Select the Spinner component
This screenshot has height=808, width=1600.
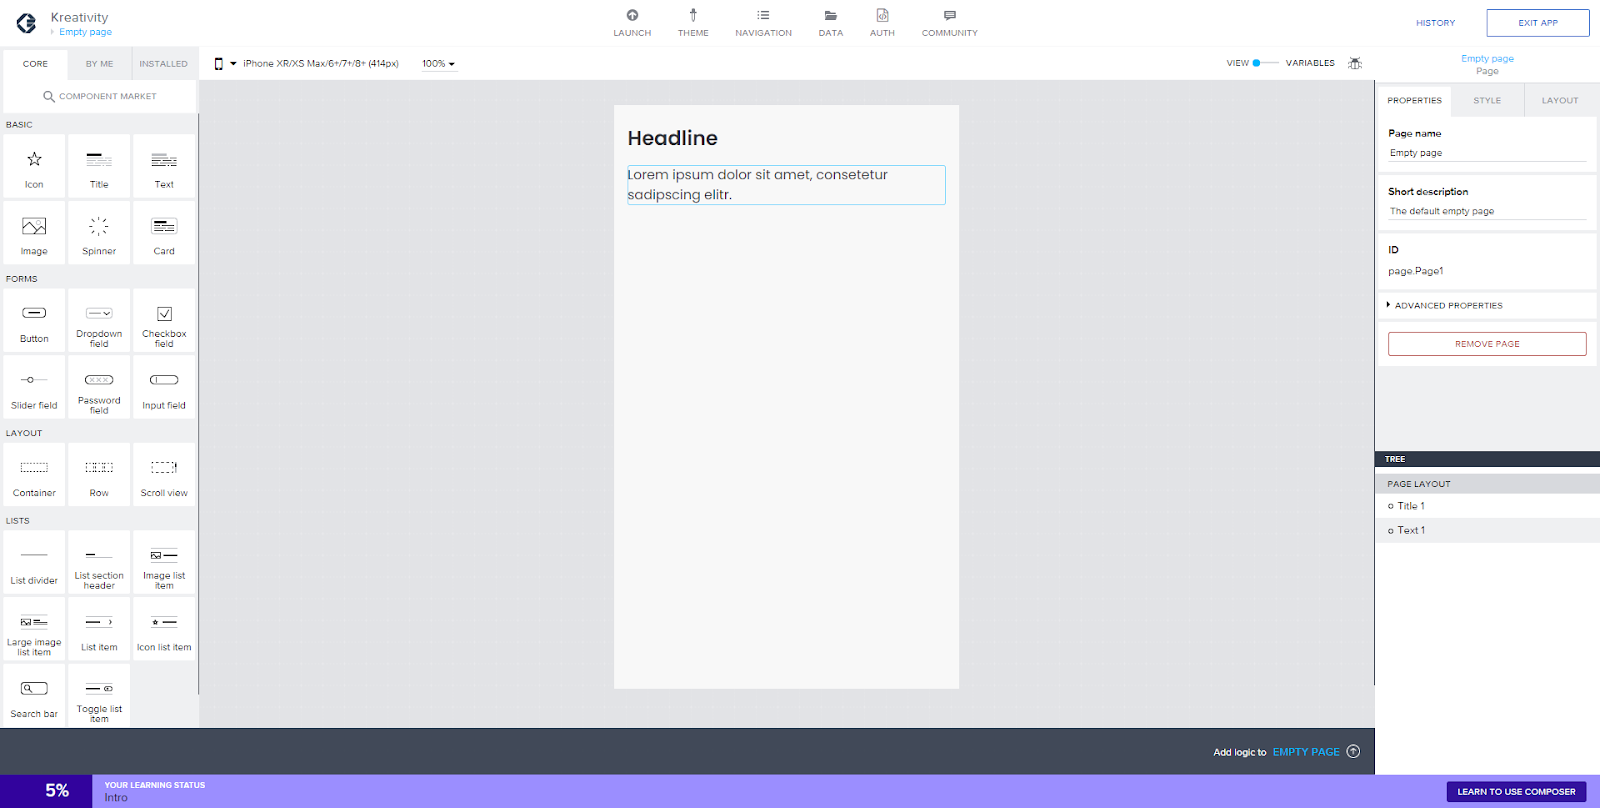[x=99, y=233]
